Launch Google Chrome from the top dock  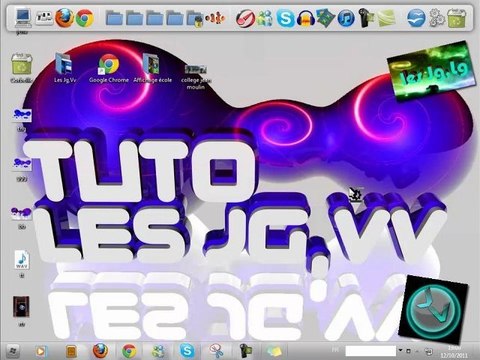click(x=85, y=18)
